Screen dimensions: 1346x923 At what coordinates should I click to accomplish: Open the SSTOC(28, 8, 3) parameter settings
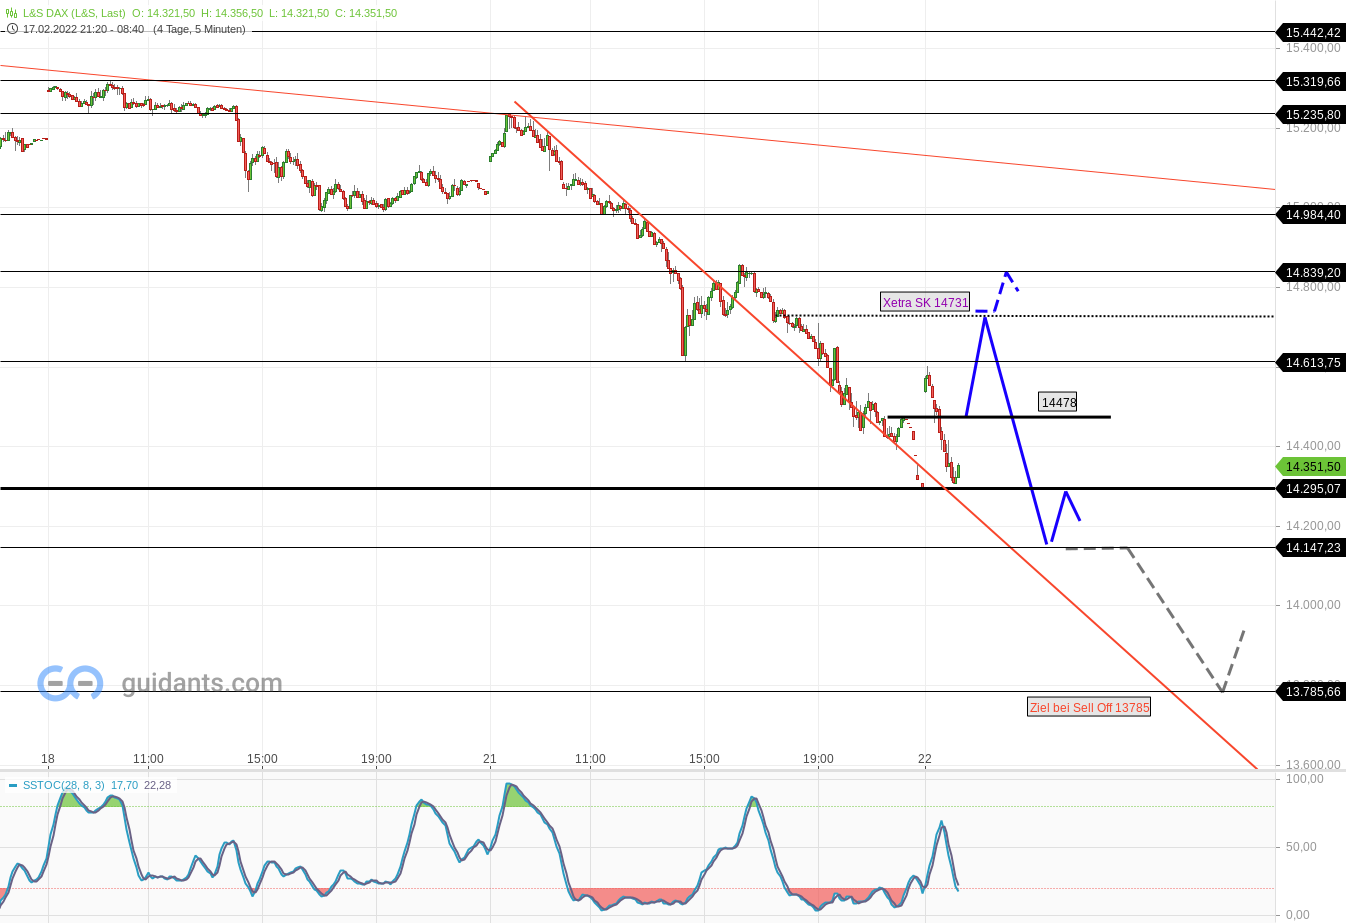[x=64, y=785]
